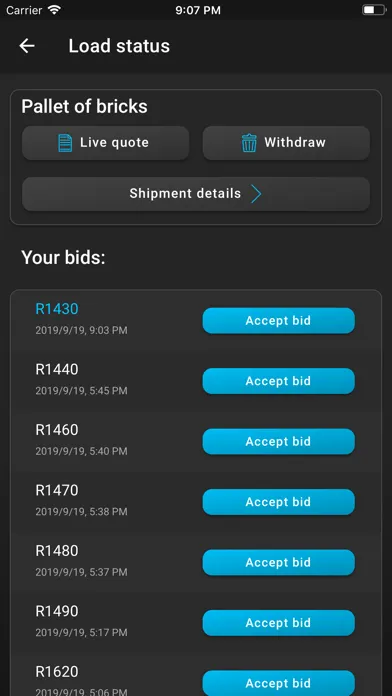Tap the Wi-Fi status icon
This screenshot has width=392, height=696.
click(x=55, y=10)
